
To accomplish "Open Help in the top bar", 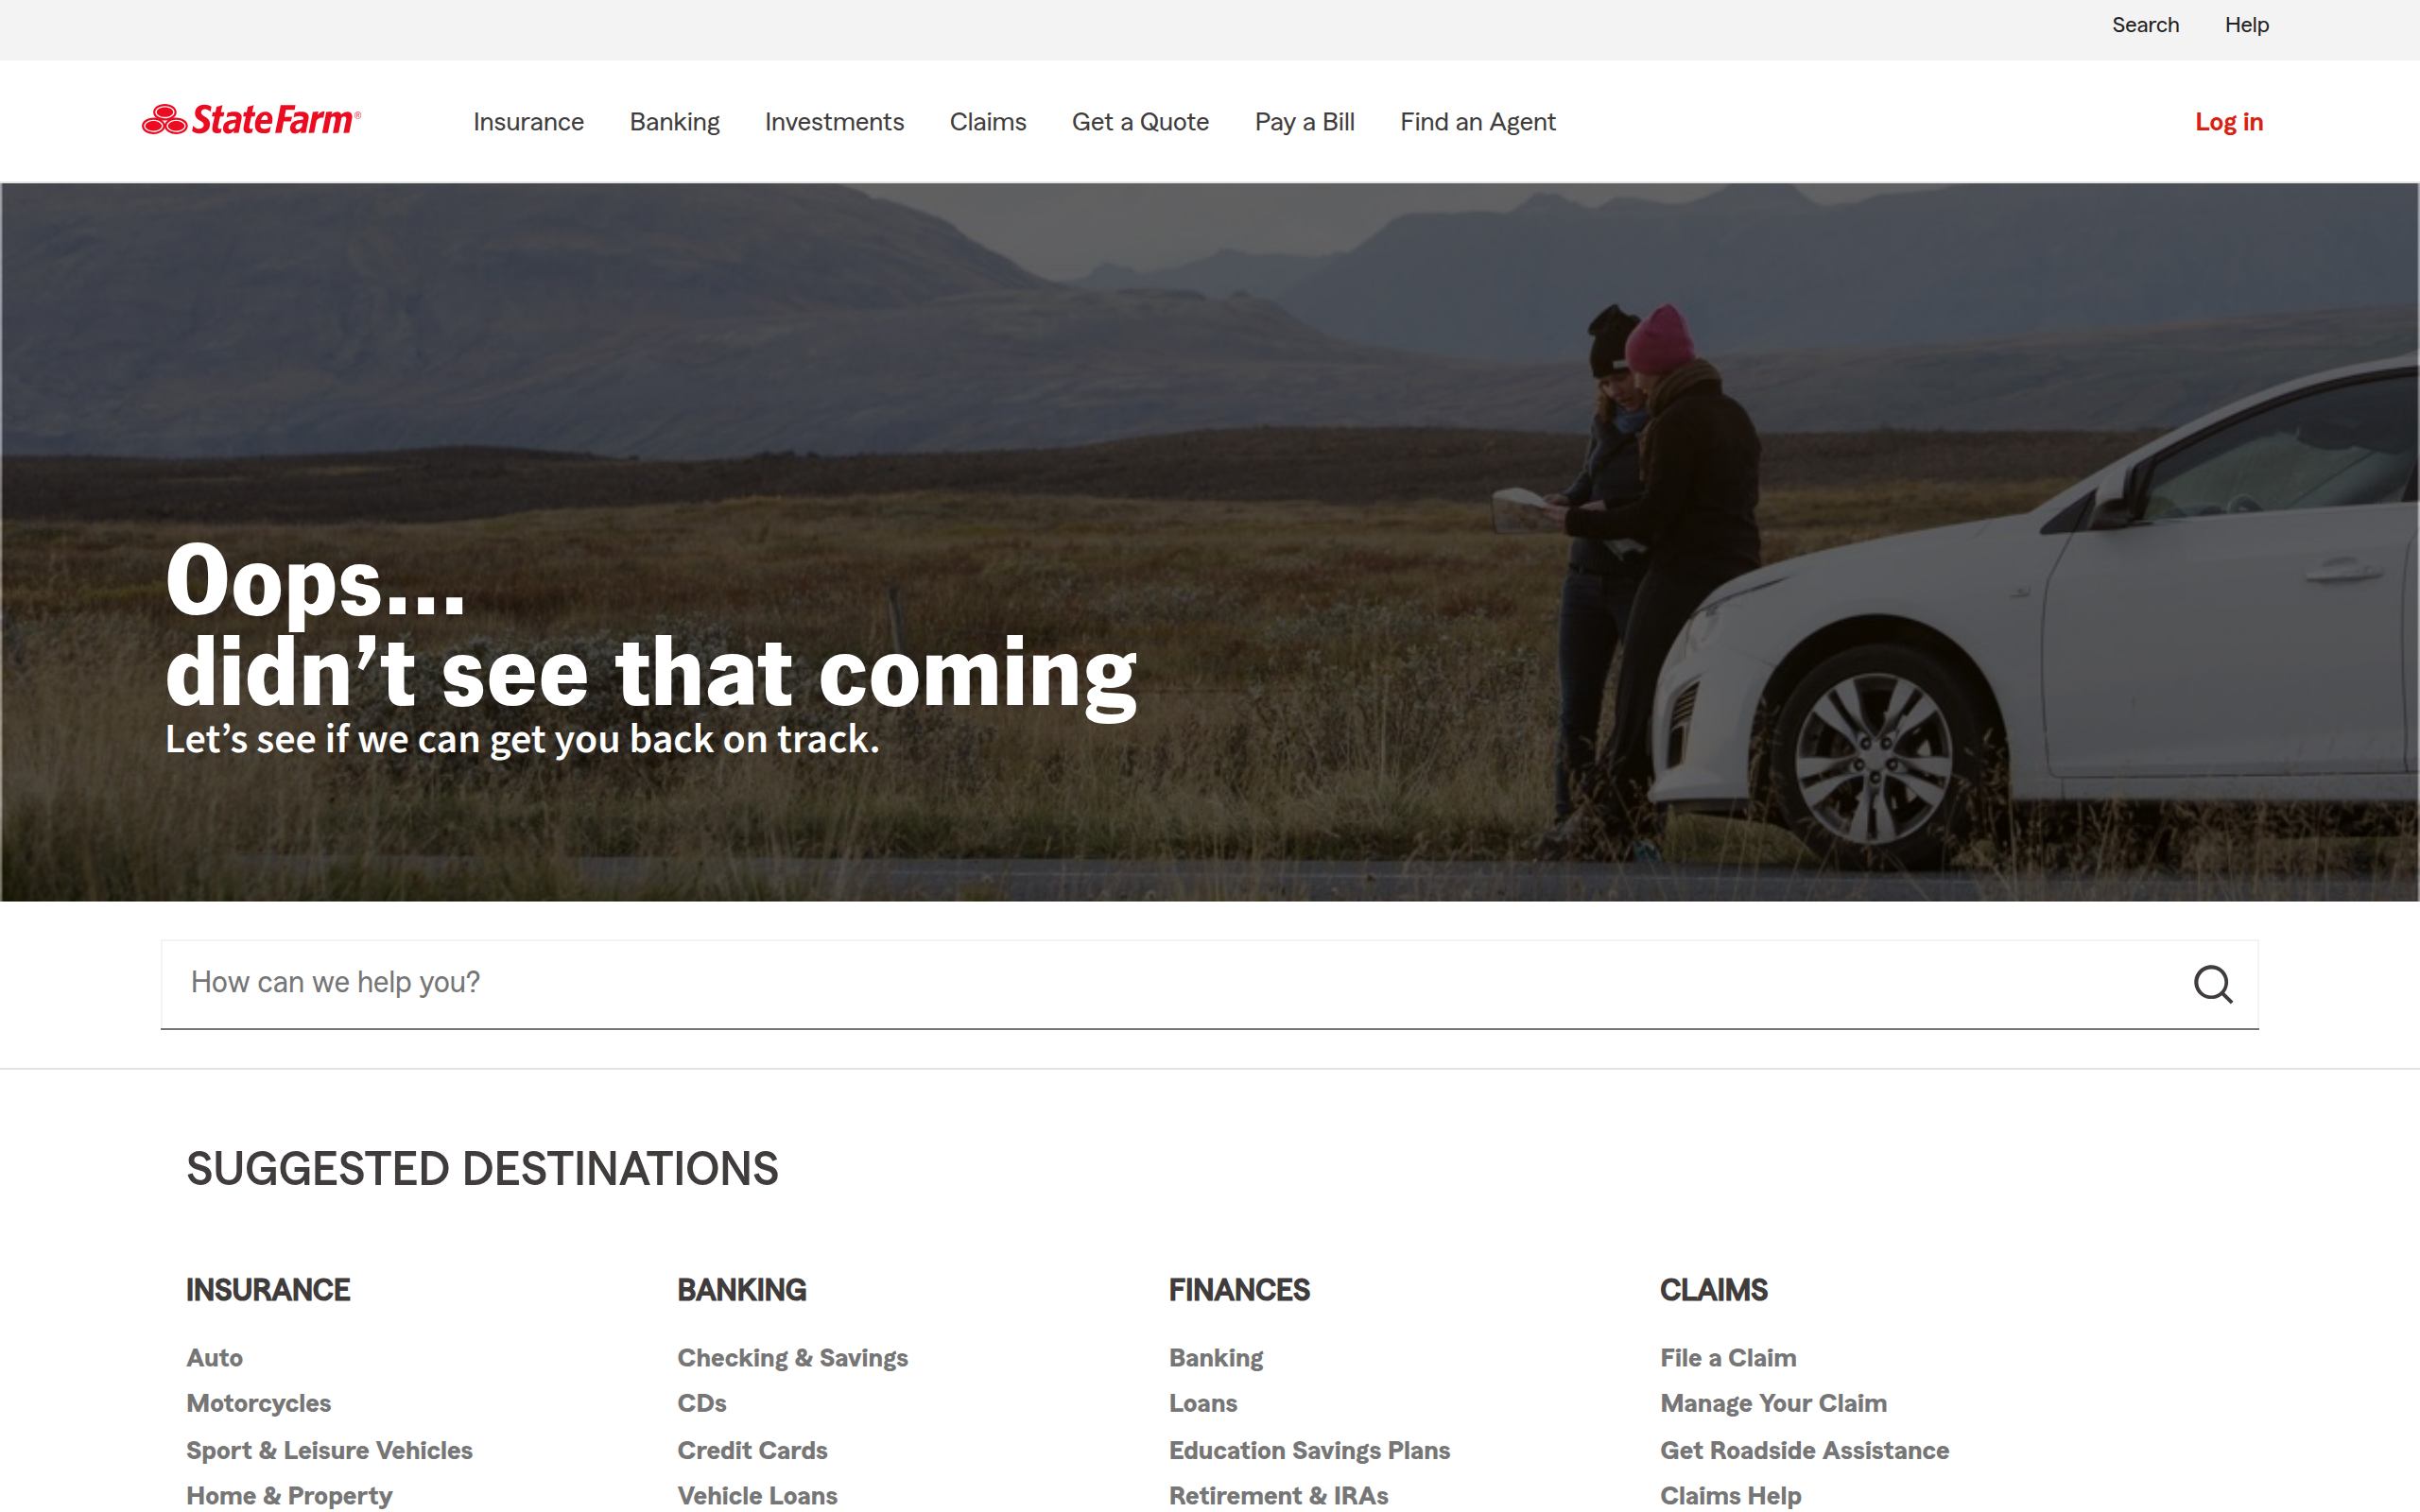I will tap(2246, 25).
